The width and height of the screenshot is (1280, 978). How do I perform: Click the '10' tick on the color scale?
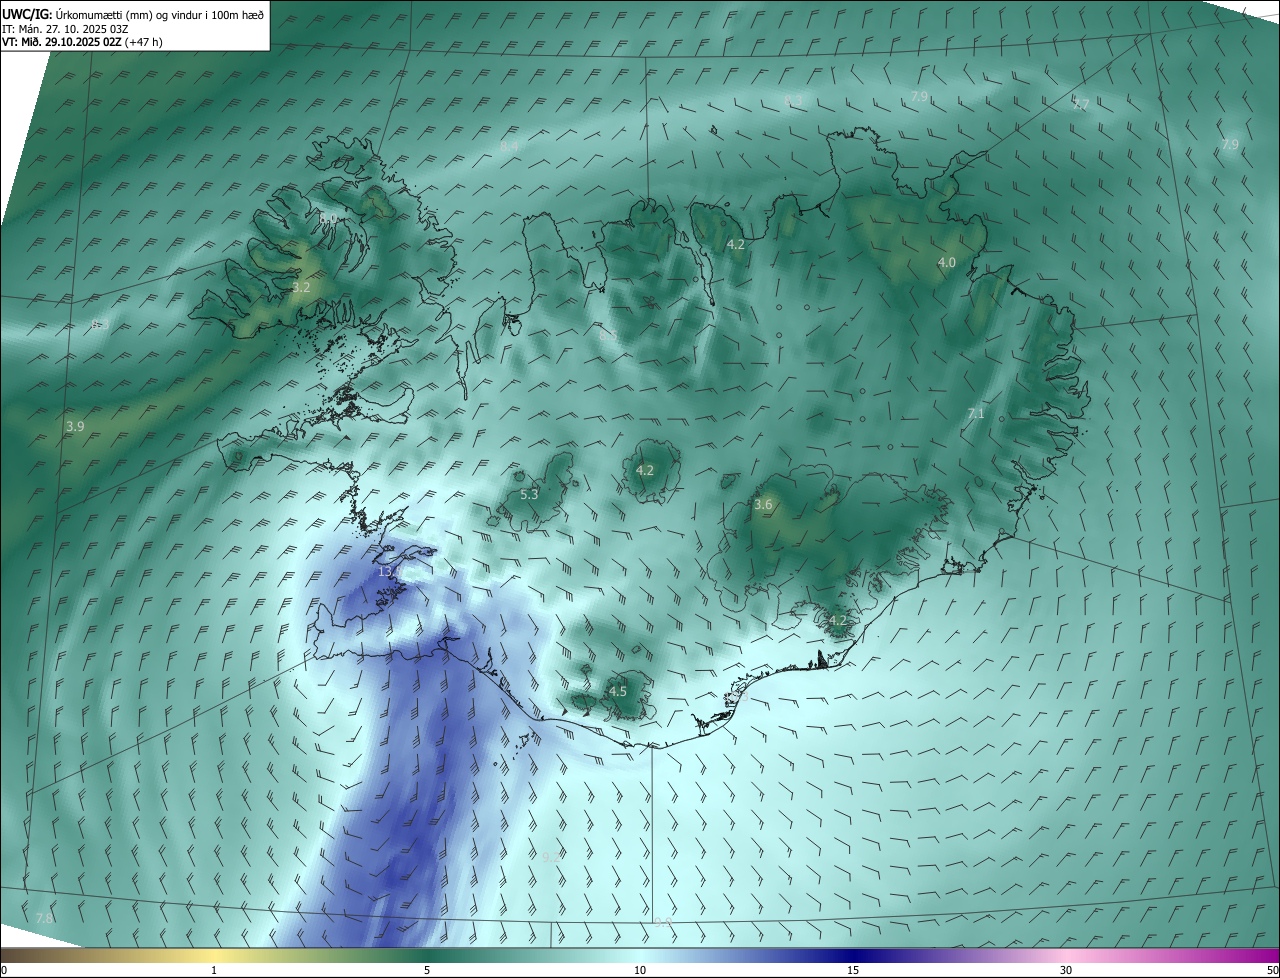point(640,970)
